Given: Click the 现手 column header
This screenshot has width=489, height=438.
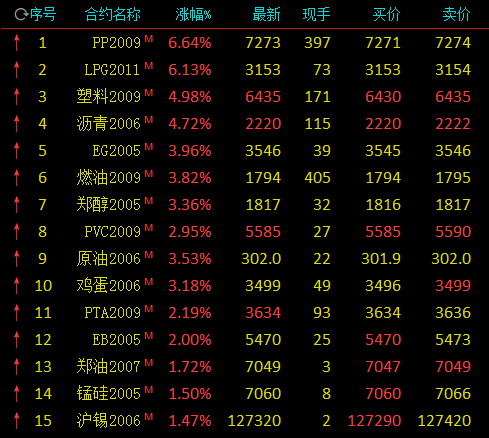Looking at the screenshot, I should pos(316,15).
